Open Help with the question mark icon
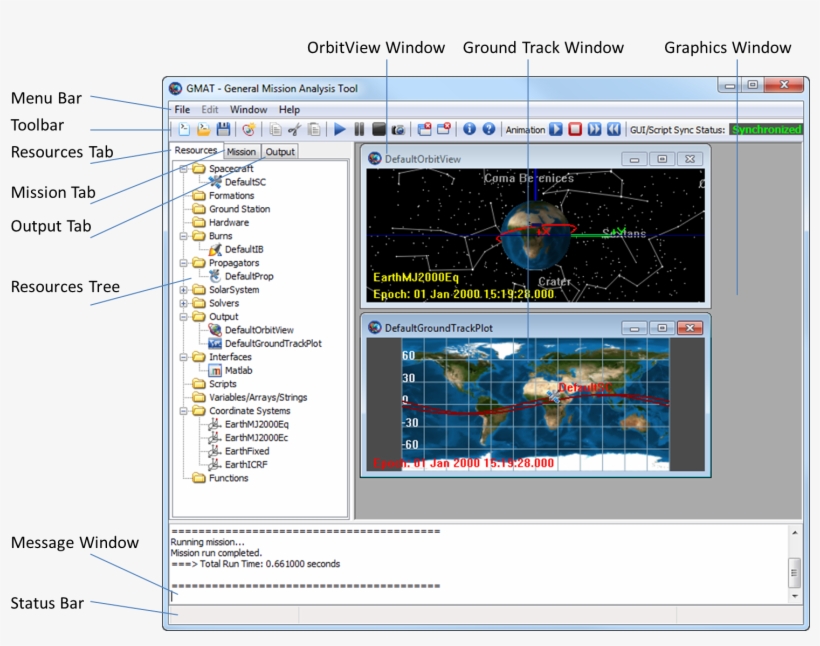Viewport: 820px width, 646px height. pos(488,129)
